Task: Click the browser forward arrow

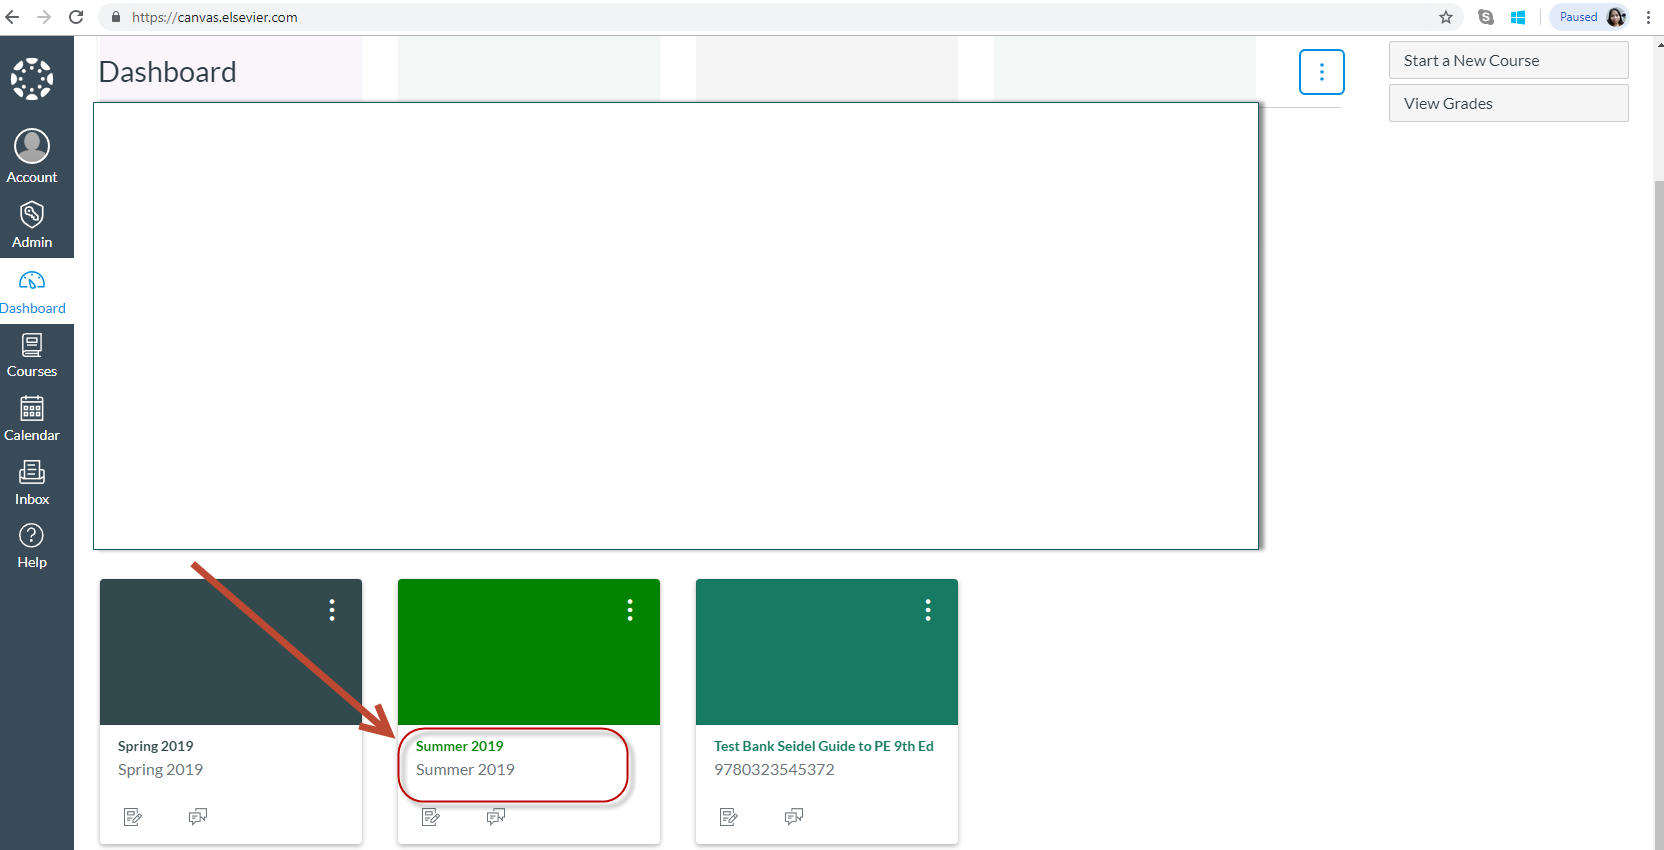Action: (44, 17)
